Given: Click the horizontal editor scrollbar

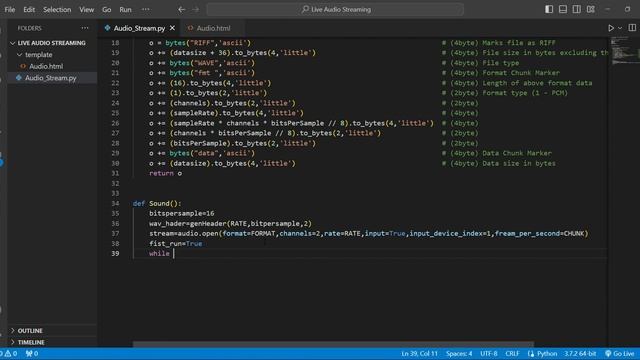Looking at the screenshot, I should tap(333, 344).
